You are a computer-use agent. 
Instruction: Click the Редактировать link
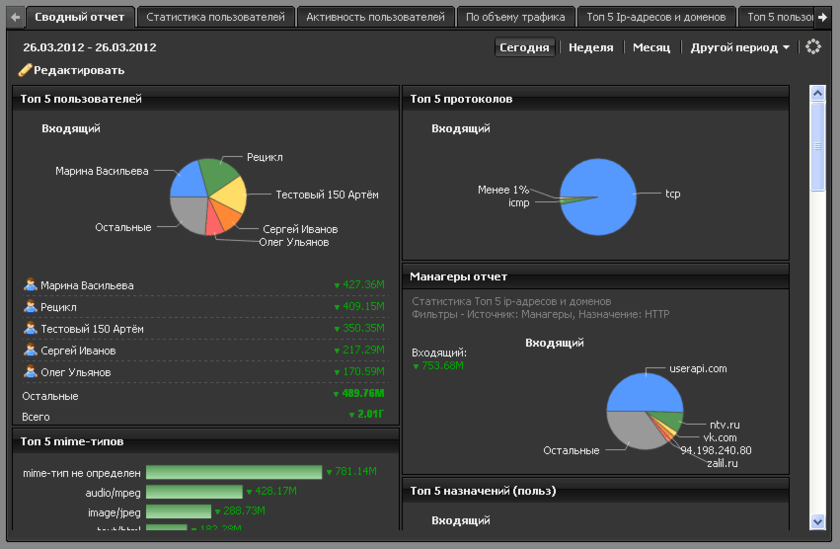click(x=78, y=70)
